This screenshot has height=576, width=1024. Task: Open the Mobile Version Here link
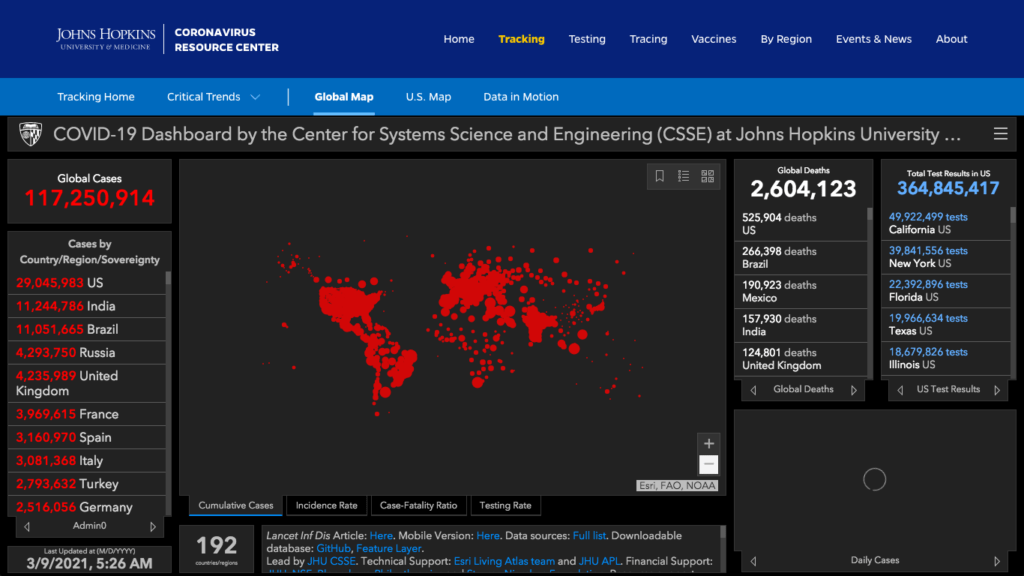tap(487, 536)
